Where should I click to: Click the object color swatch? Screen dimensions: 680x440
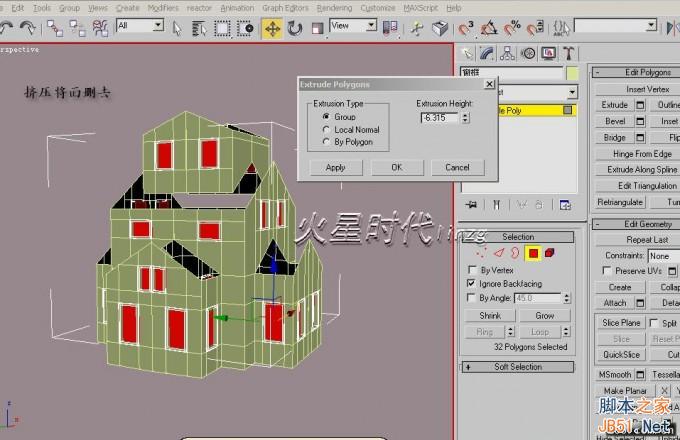pyautogui.click(x=573, y=73)
